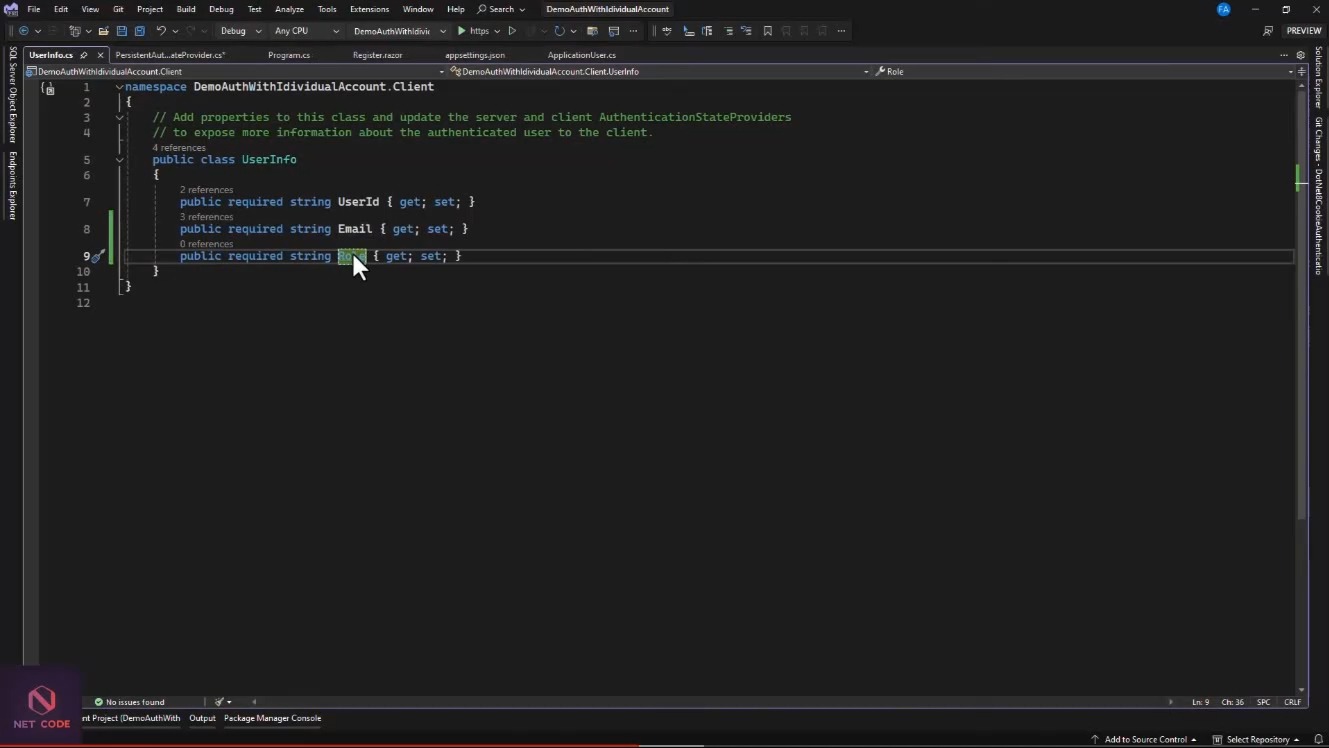Open the Build menu

coord(186,9)
